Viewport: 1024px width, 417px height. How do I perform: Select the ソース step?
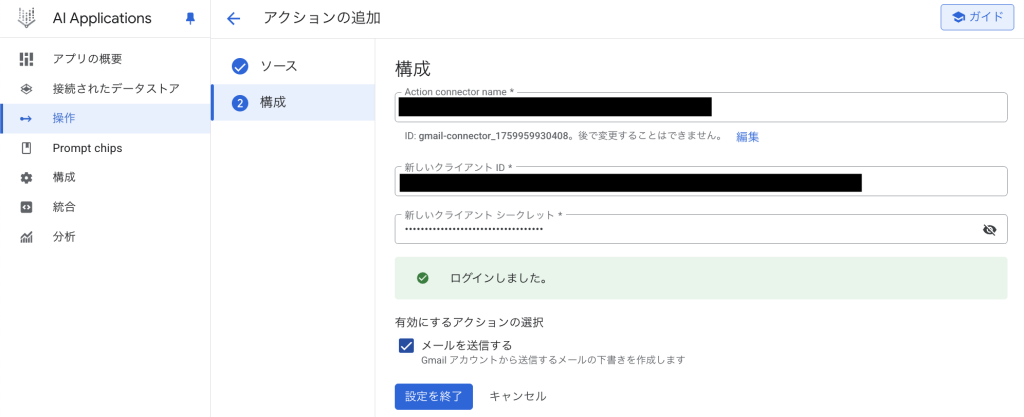[278, 66]
